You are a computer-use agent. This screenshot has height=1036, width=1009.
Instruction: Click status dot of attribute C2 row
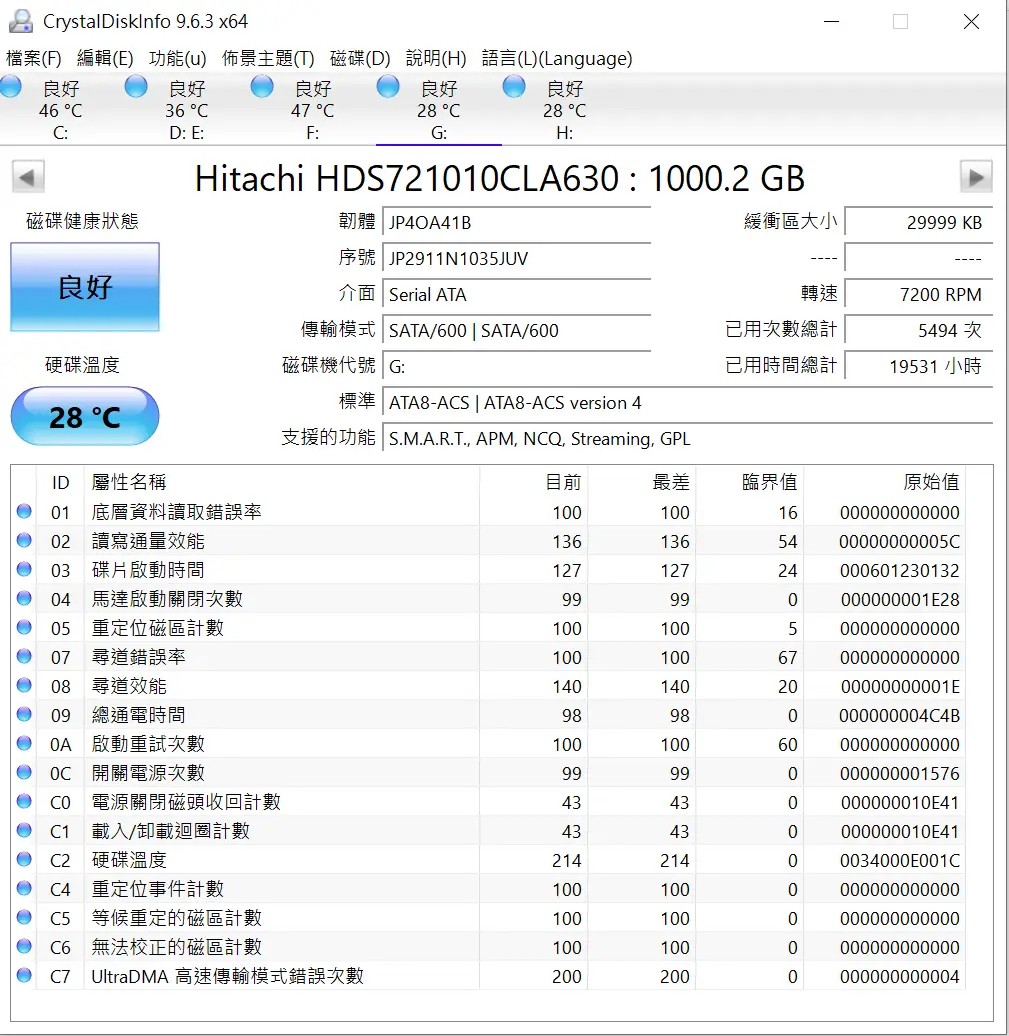tap(24, 860)
